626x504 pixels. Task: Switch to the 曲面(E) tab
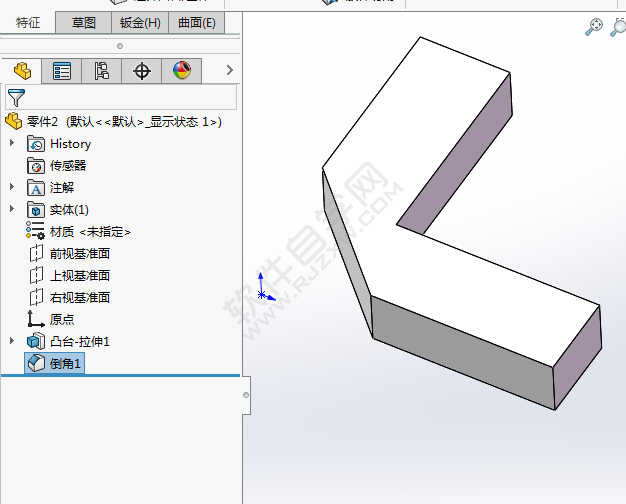tap(197, 22)
